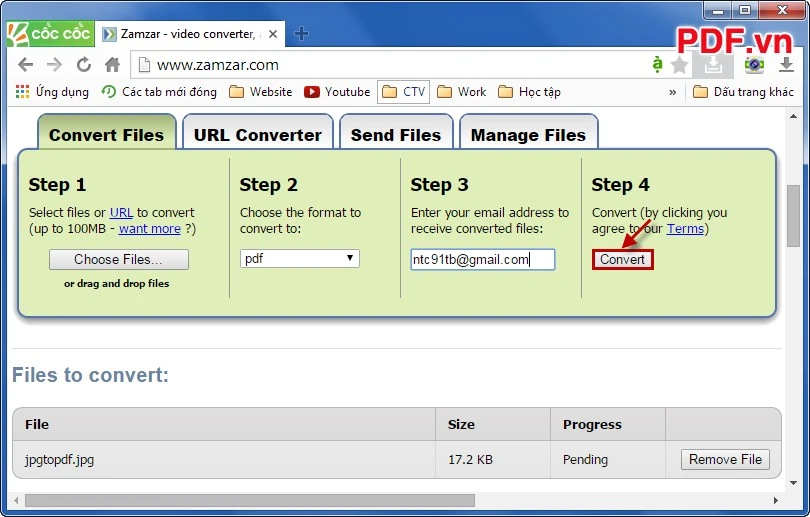Screen dimensions: 810x517
Task: Select the Zamzar - video converter browser tab
Action: (190, 34)
